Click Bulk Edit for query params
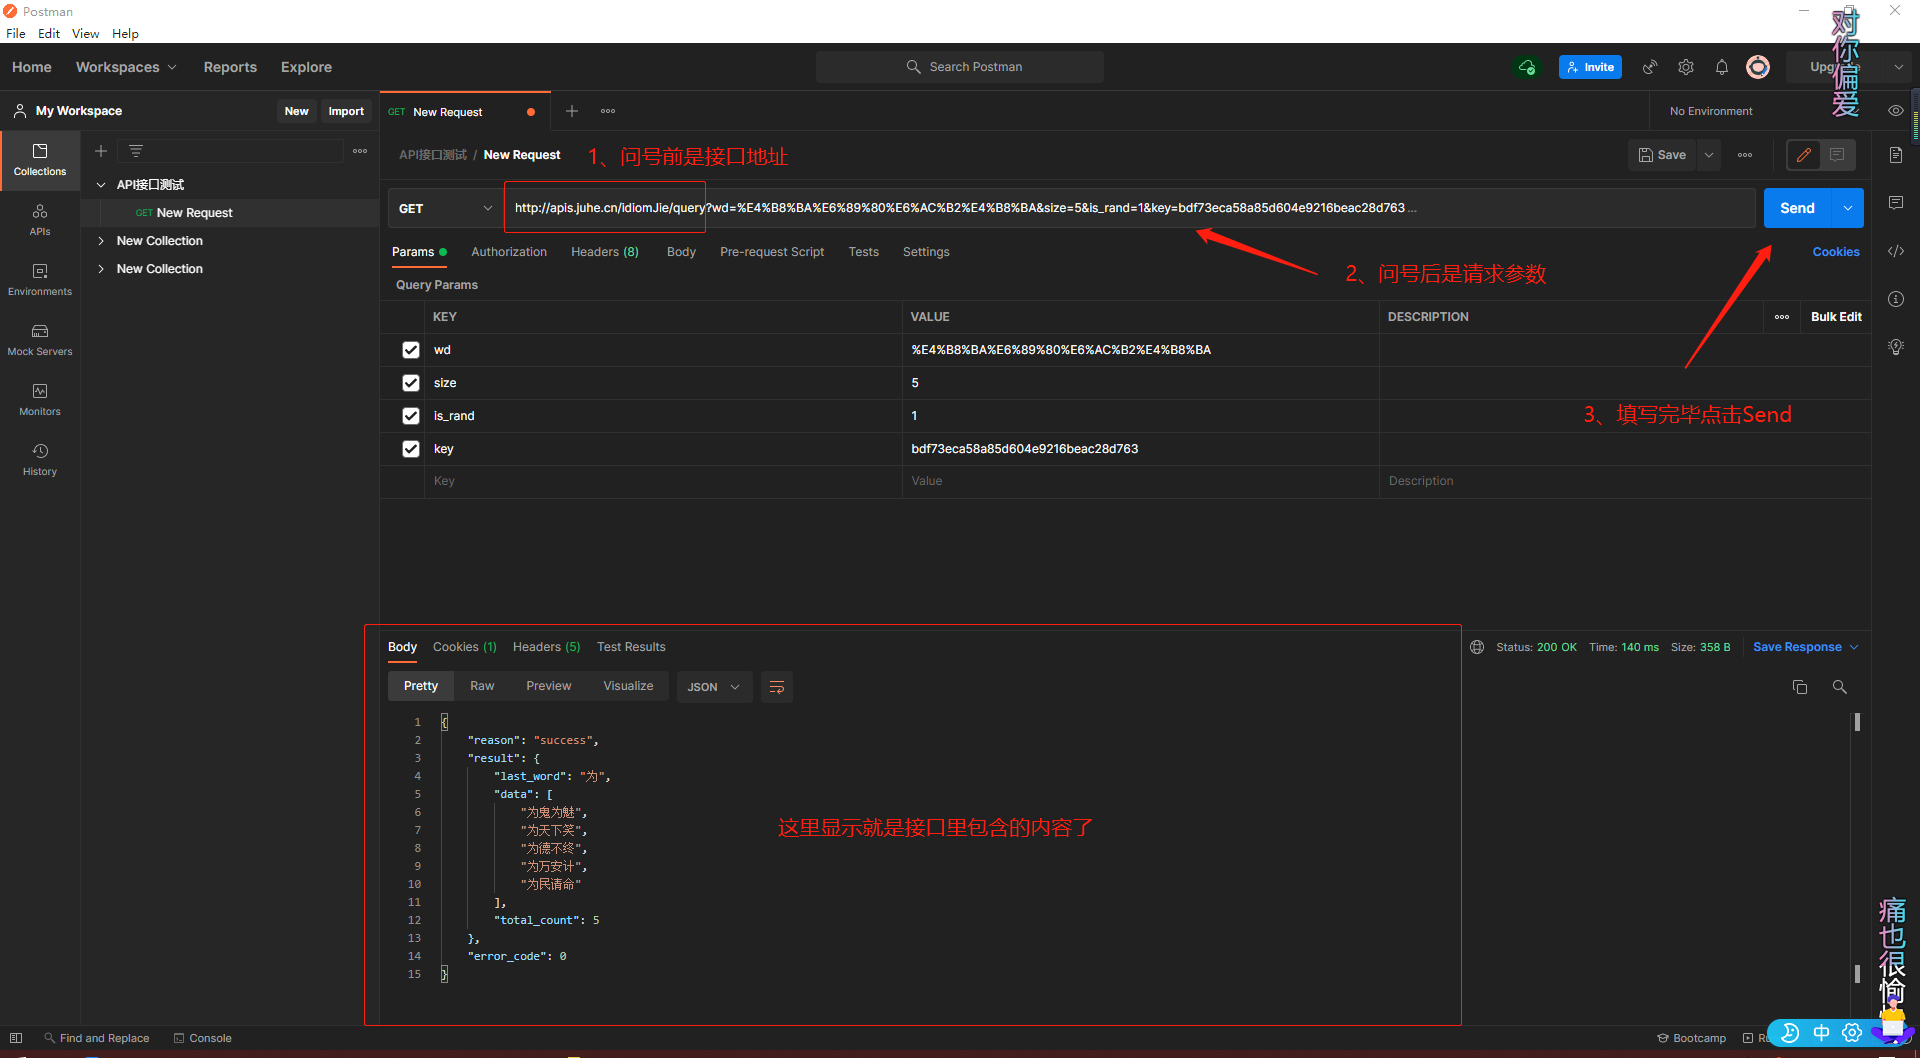Viewport: 1920px width, 1058px height. (1836, 317)
